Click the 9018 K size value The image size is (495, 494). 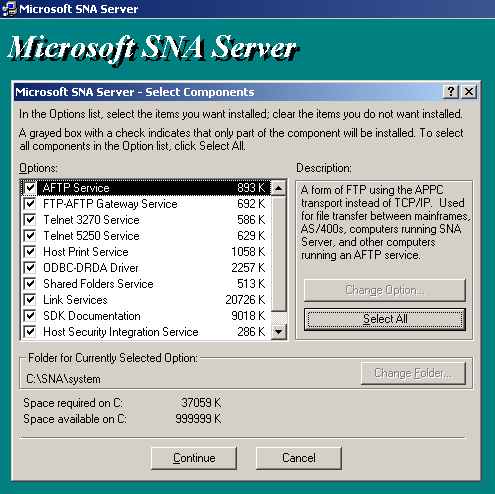(248, 316)
